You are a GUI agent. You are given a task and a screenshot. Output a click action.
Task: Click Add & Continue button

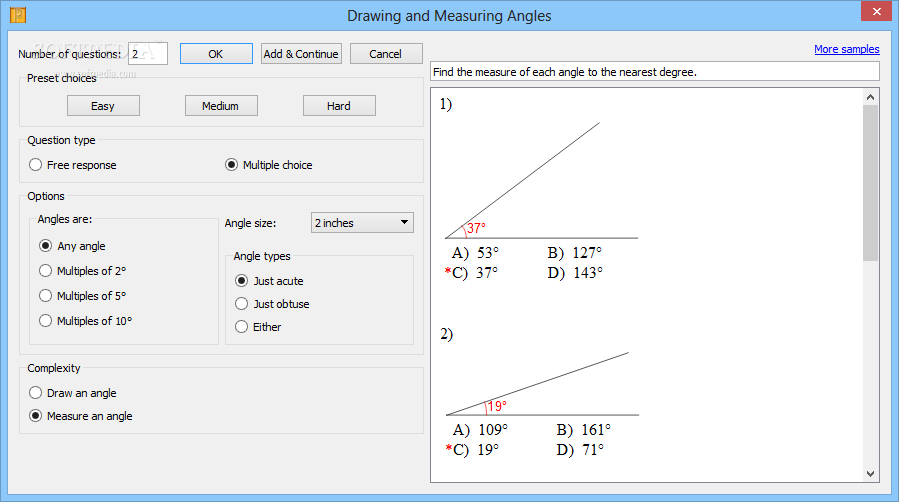click(x=301, y=54)
